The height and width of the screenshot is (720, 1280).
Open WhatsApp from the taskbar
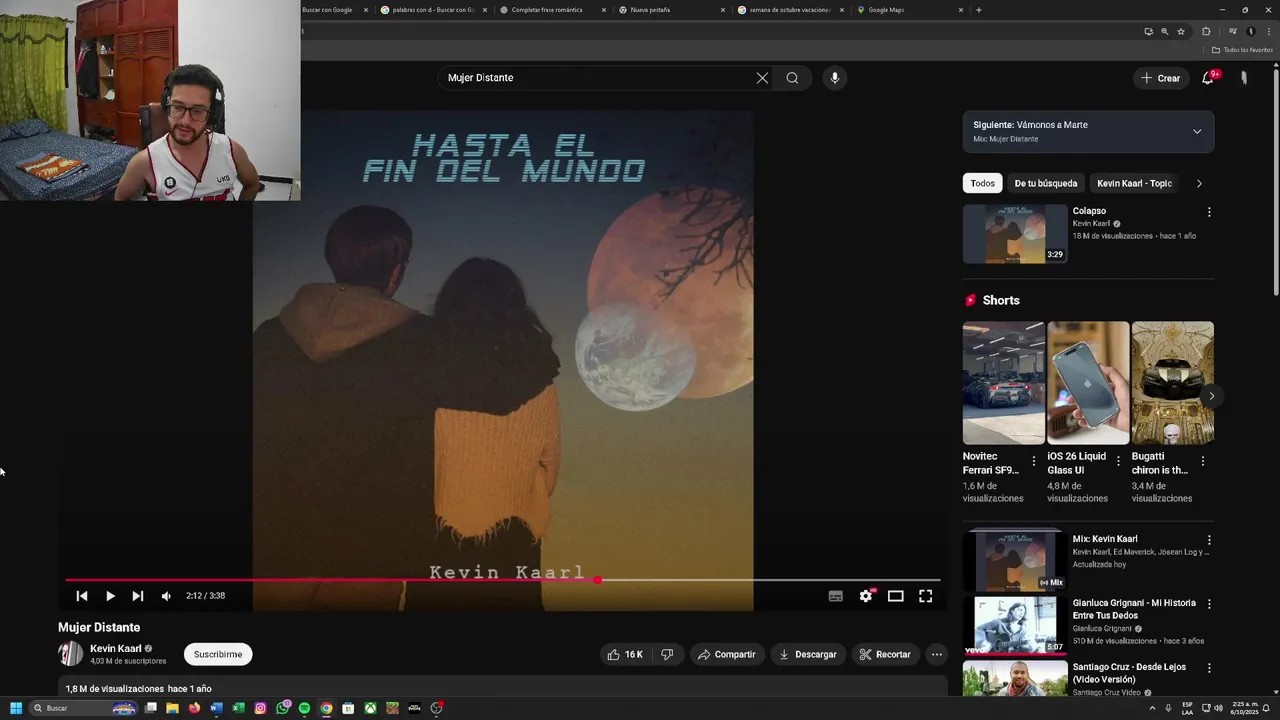click(x=283, y=708)
